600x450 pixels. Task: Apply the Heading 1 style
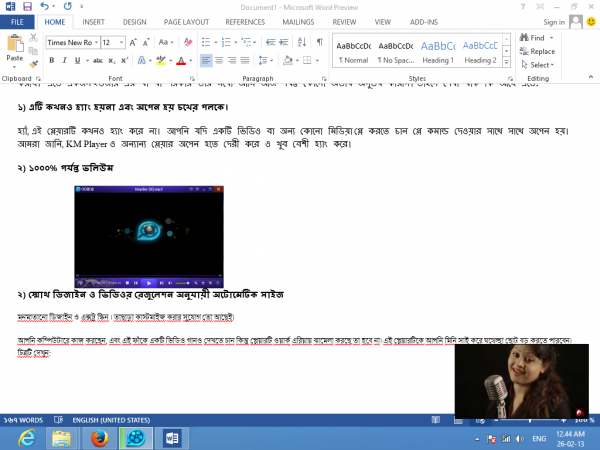[437, 52]
